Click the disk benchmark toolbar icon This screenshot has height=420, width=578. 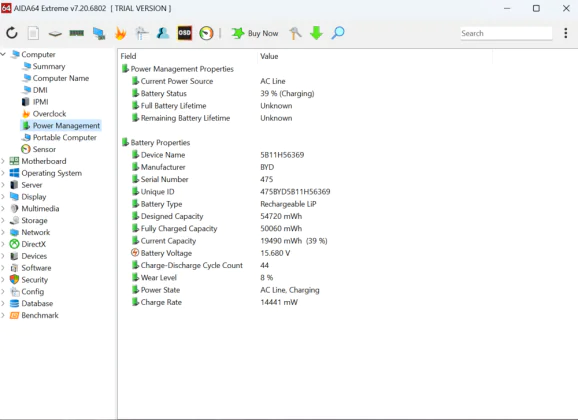(55, 34)
